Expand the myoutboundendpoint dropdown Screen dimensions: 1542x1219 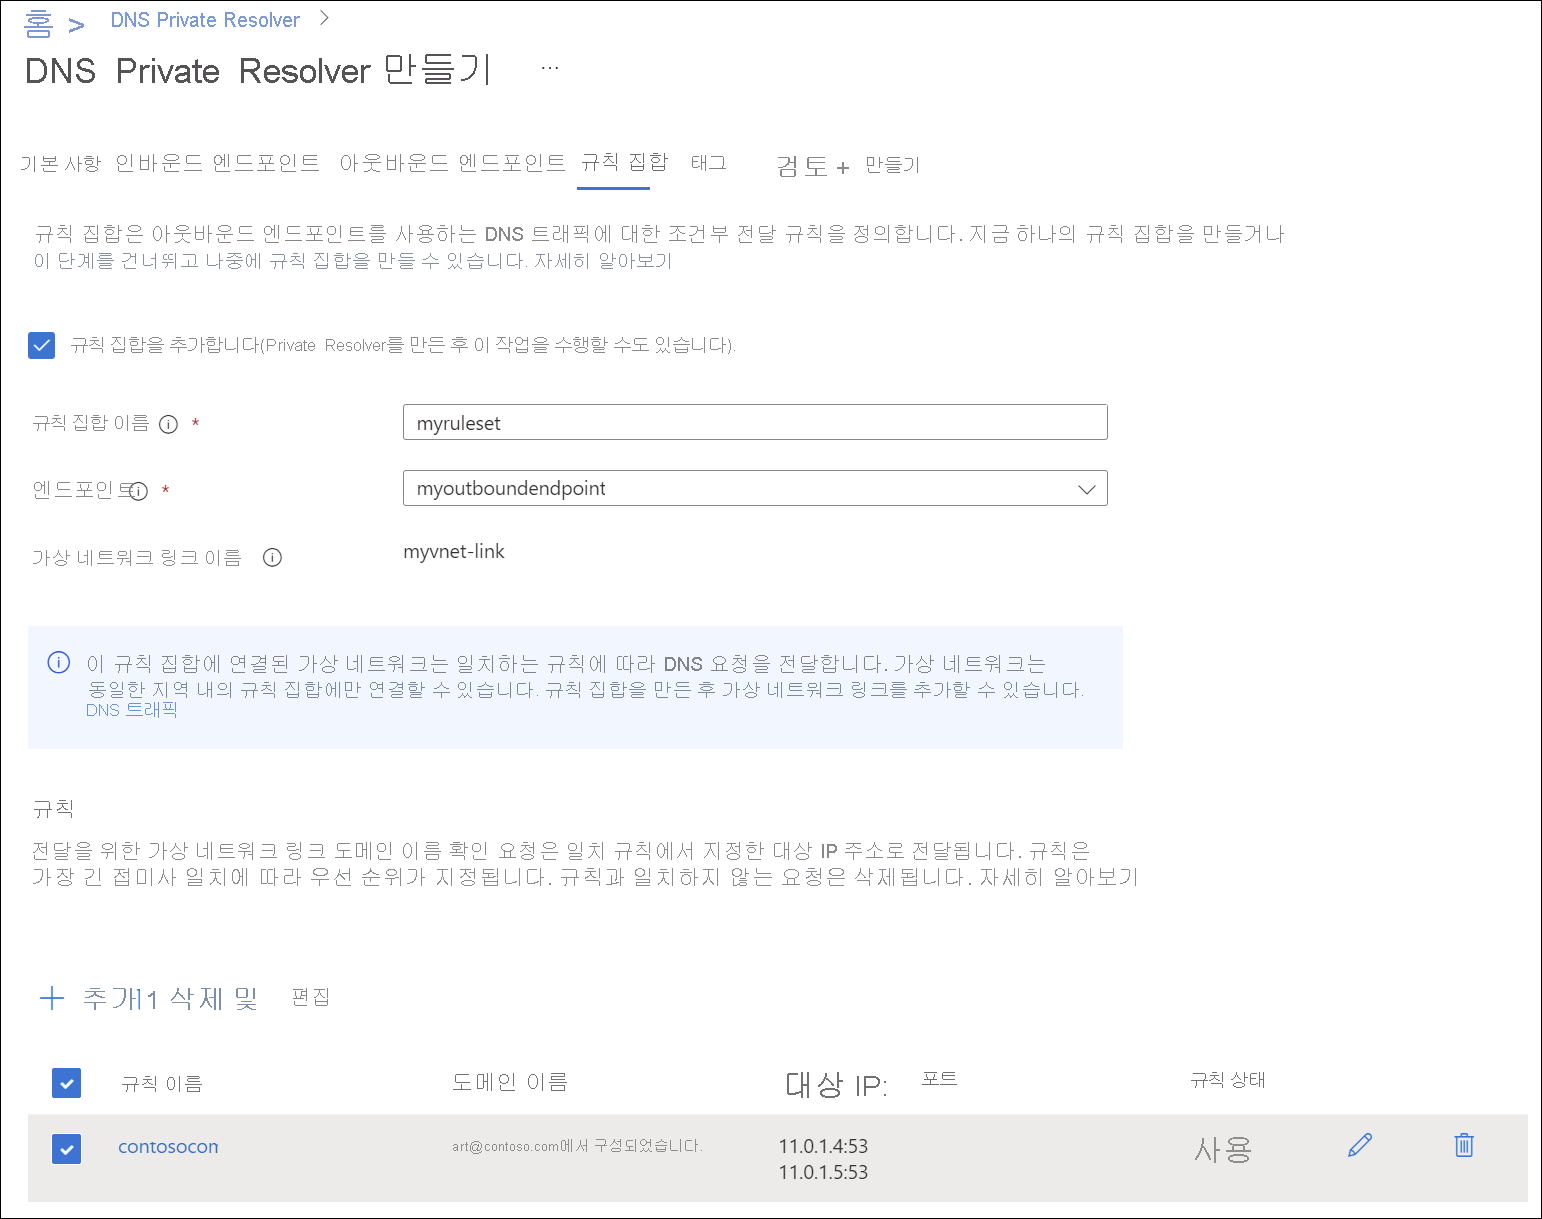point(755,488)
